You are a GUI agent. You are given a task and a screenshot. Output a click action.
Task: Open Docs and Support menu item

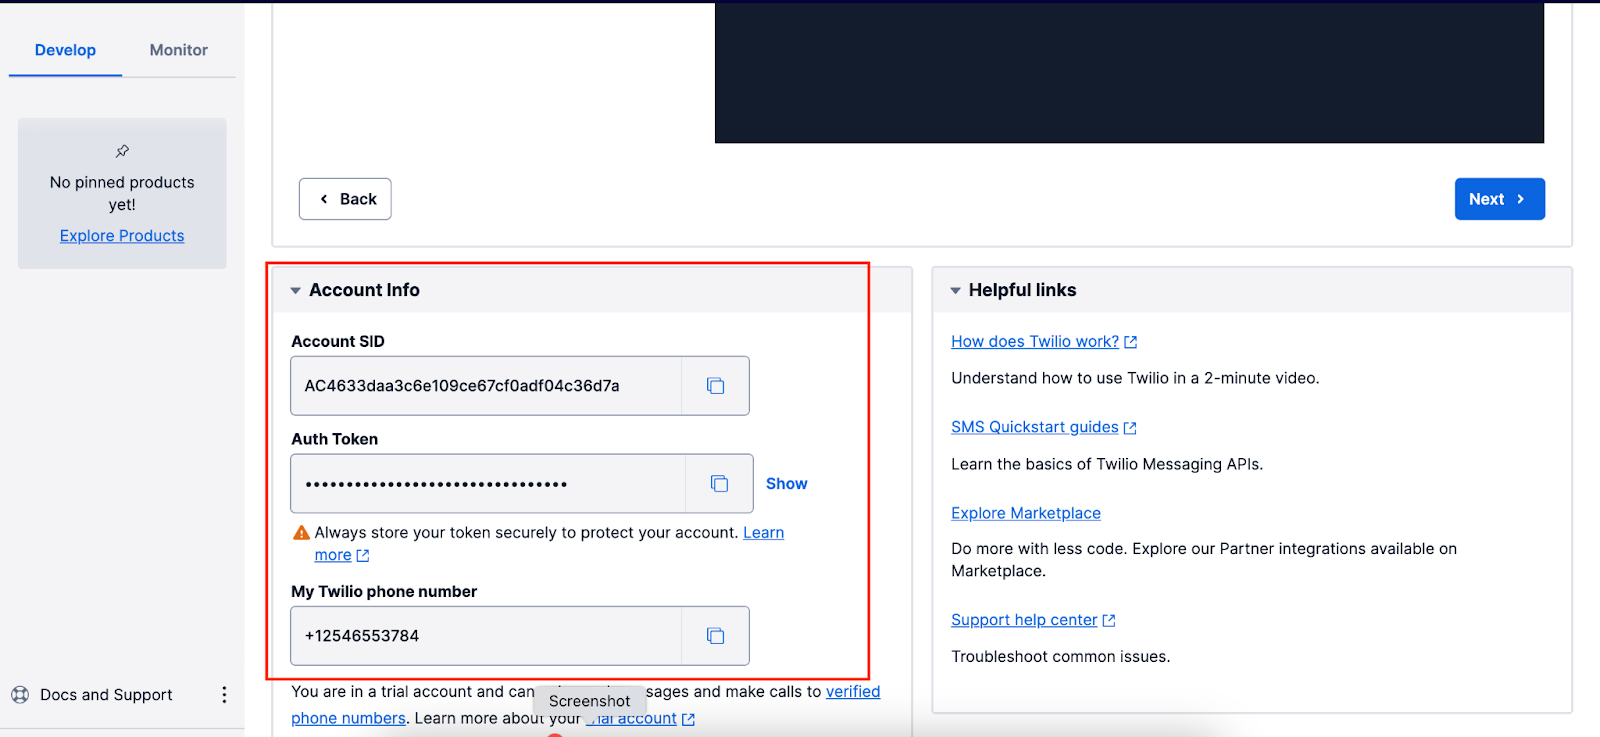106,695
